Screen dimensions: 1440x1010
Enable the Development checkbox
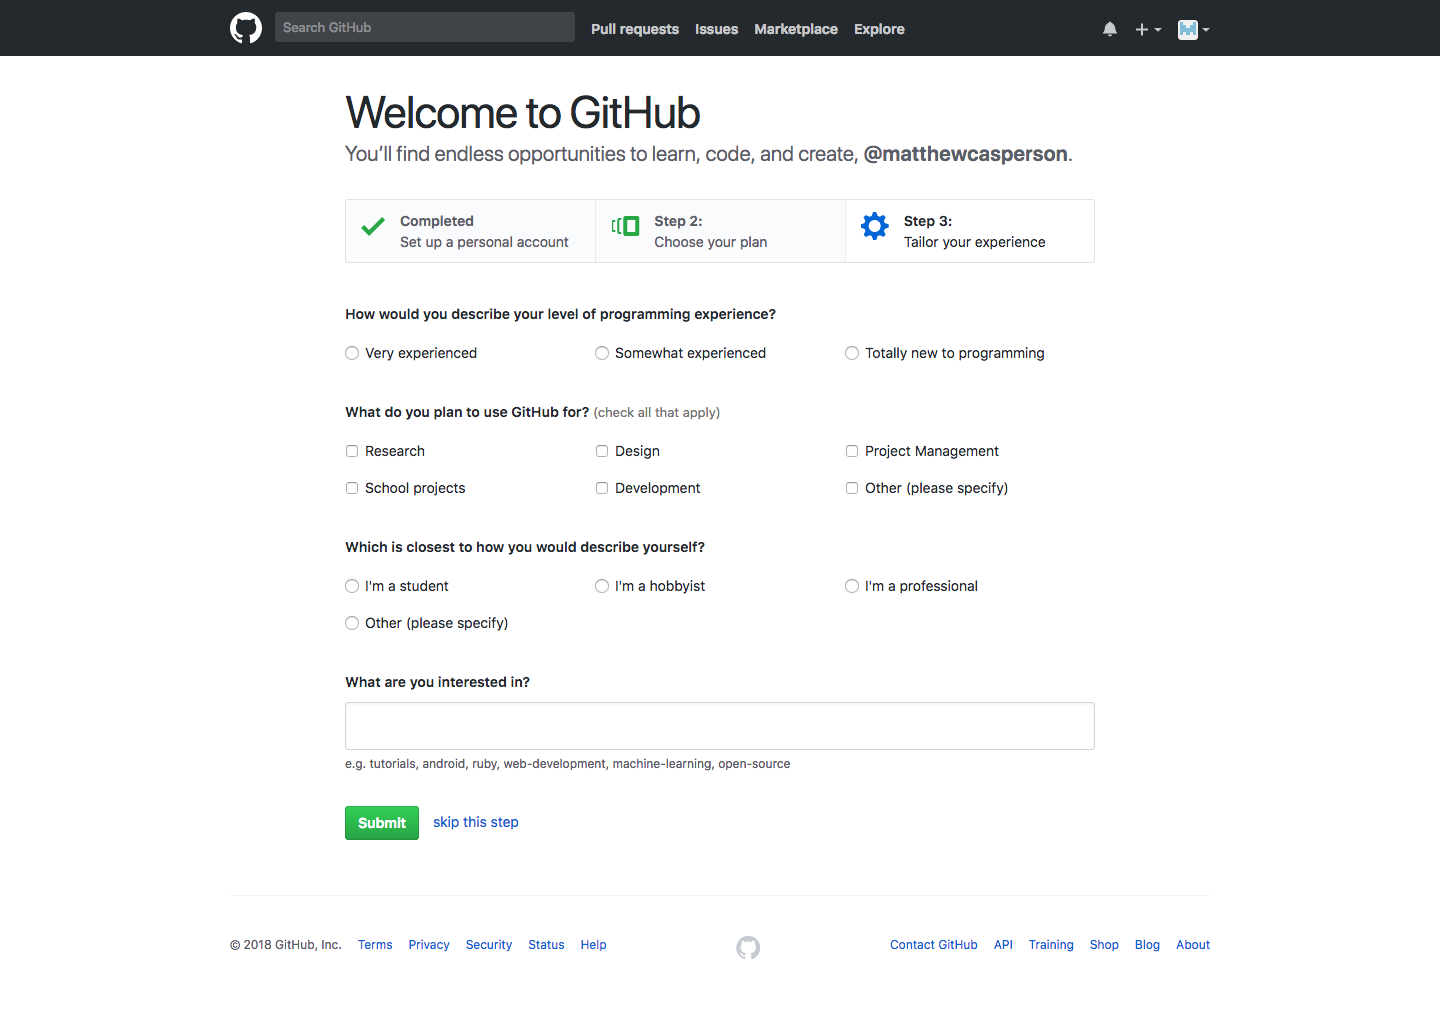(602, 488)
